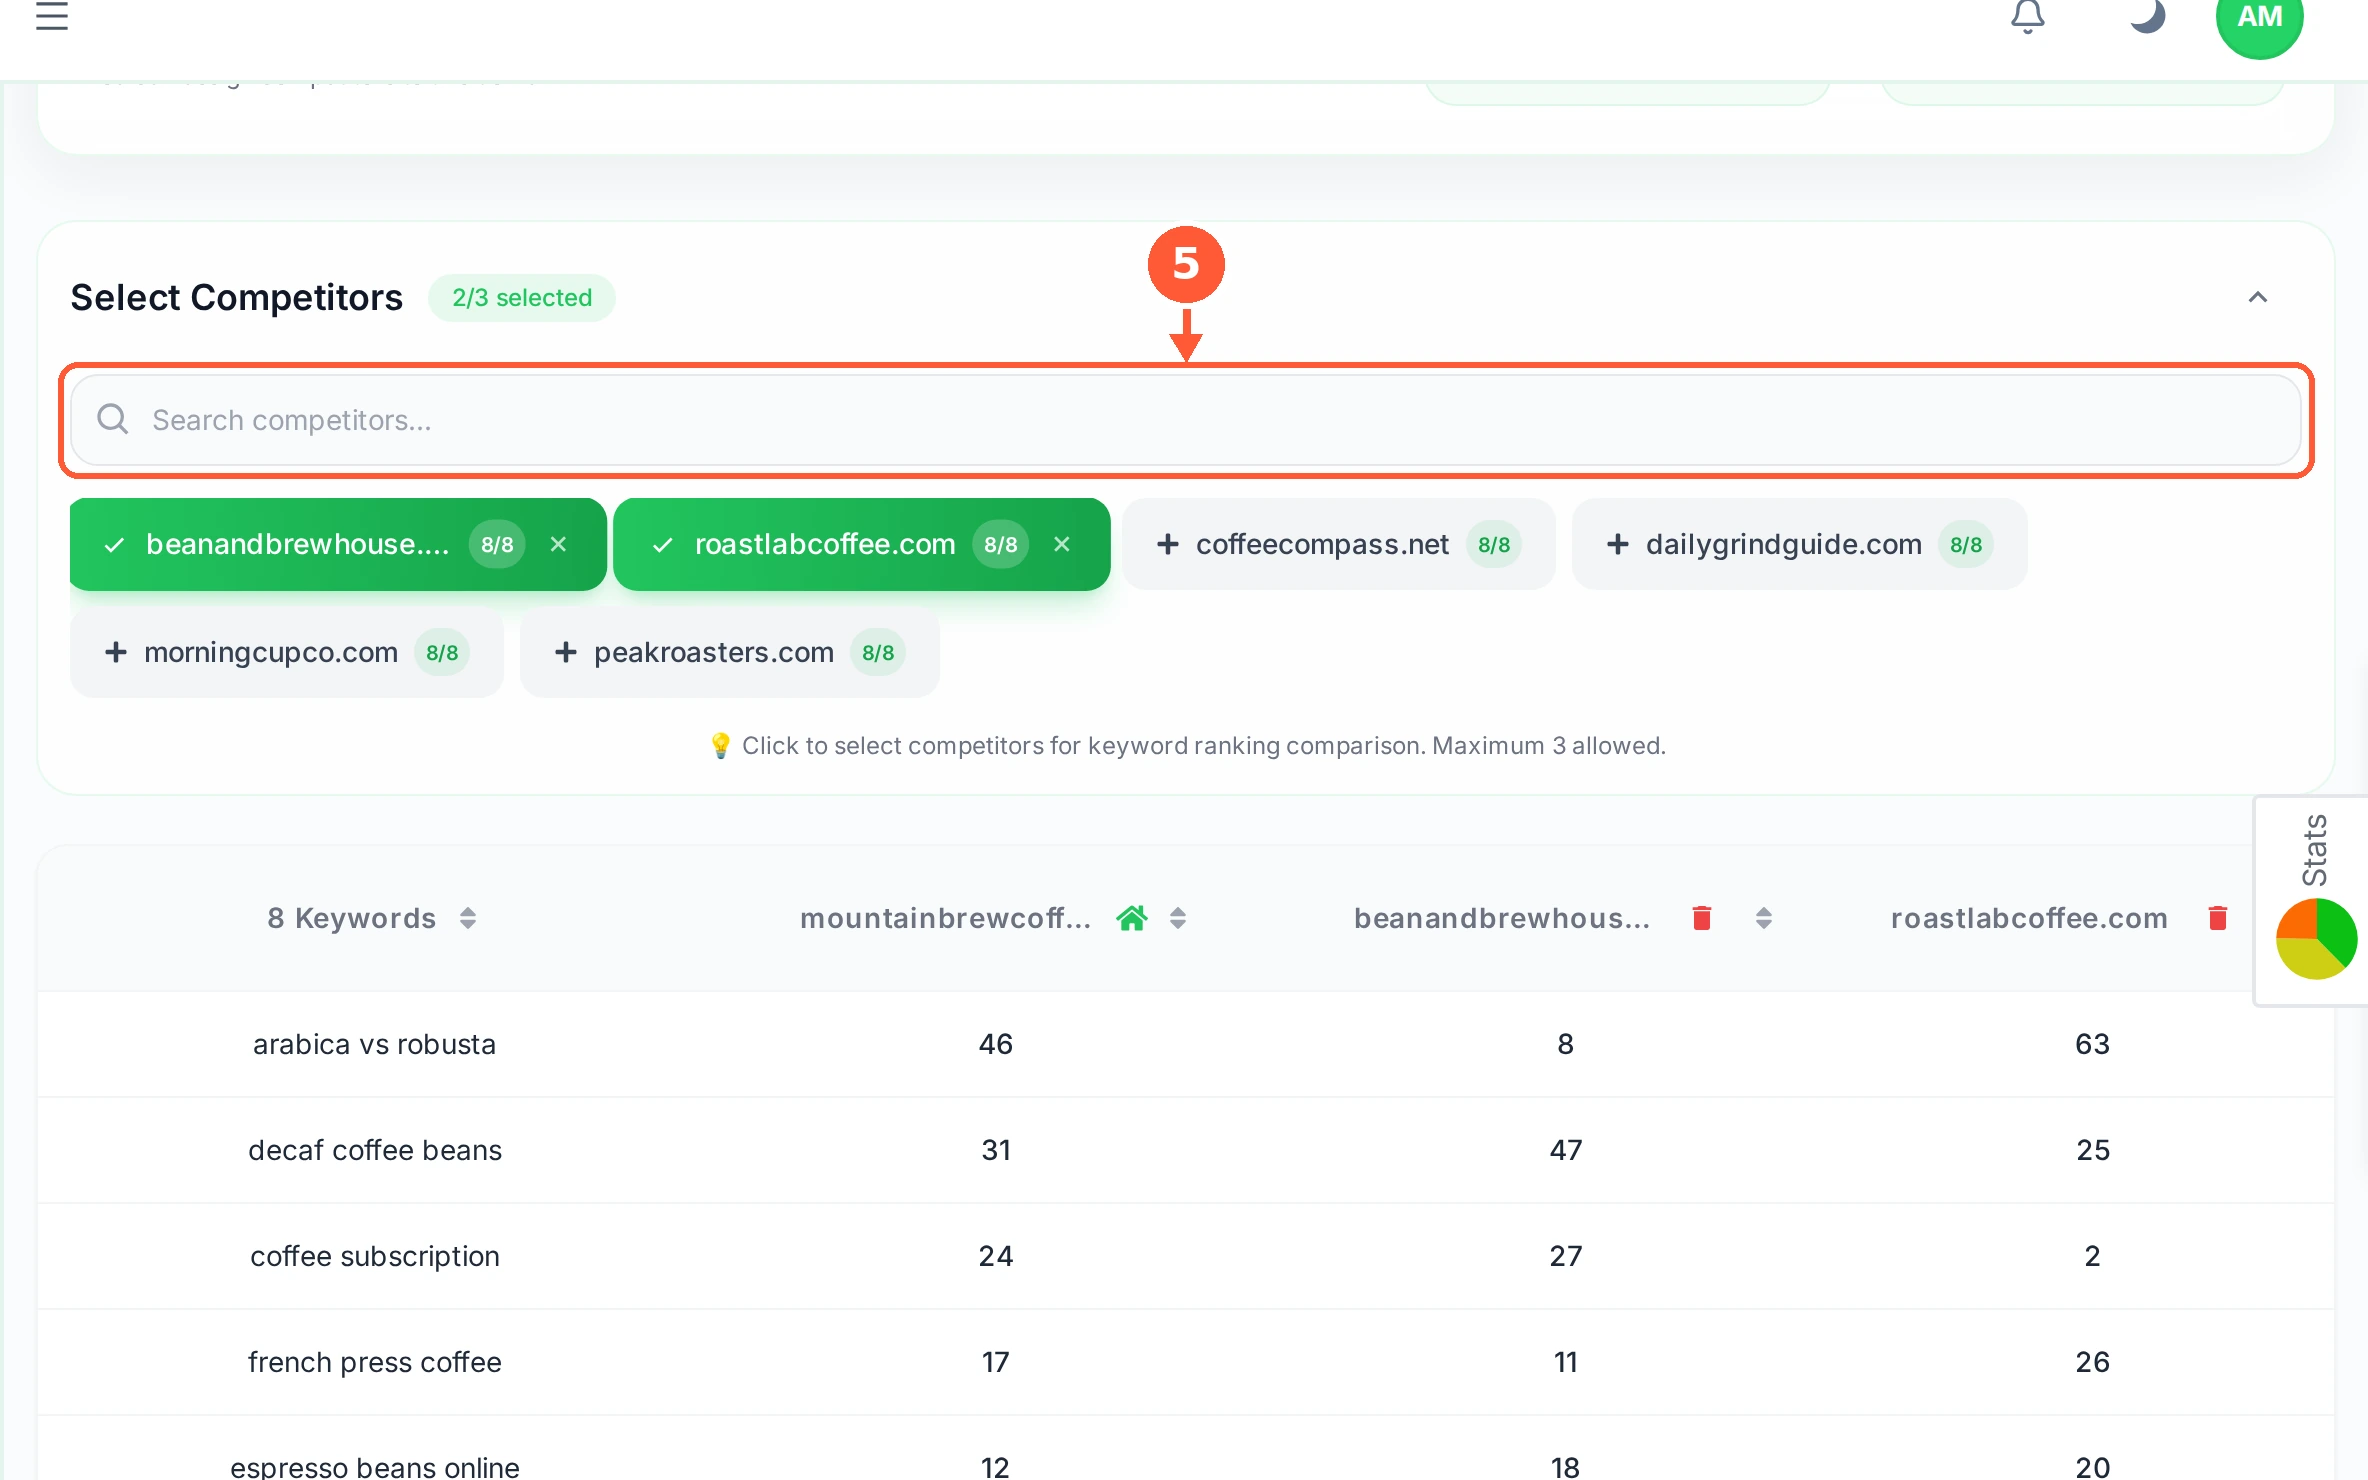Open the hamburger navigation menu
2368x1480 pixels.
(x=52, y=16)
